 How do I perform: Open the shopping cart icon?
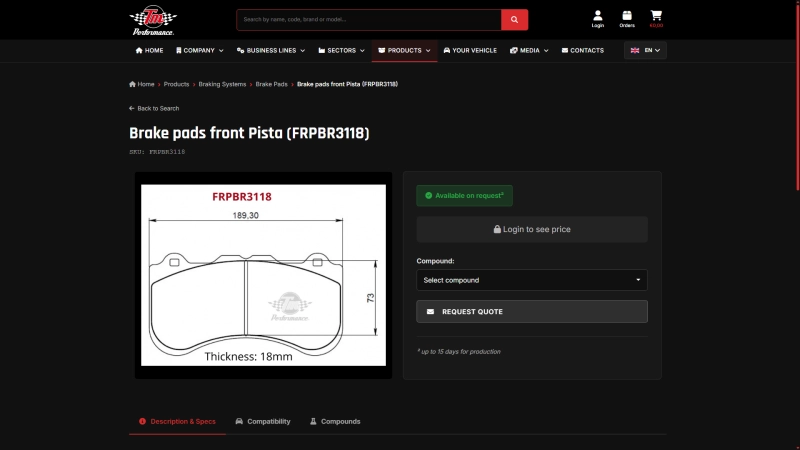[656, 16]
